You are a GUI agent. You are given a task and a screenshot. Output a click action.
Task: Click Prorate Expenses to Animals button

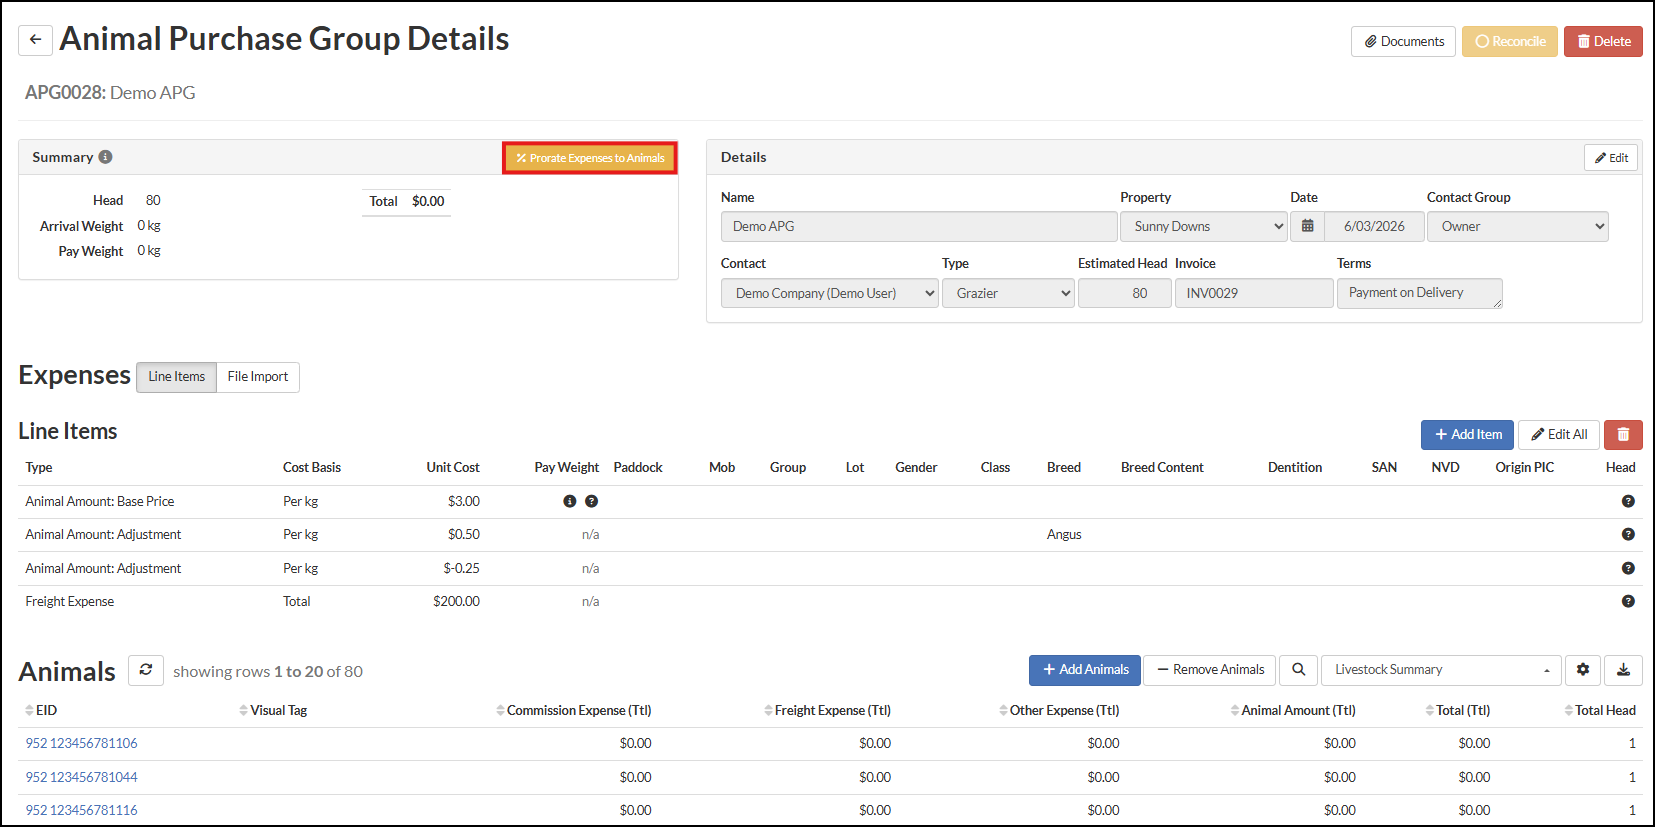click(x=590, y=158)
